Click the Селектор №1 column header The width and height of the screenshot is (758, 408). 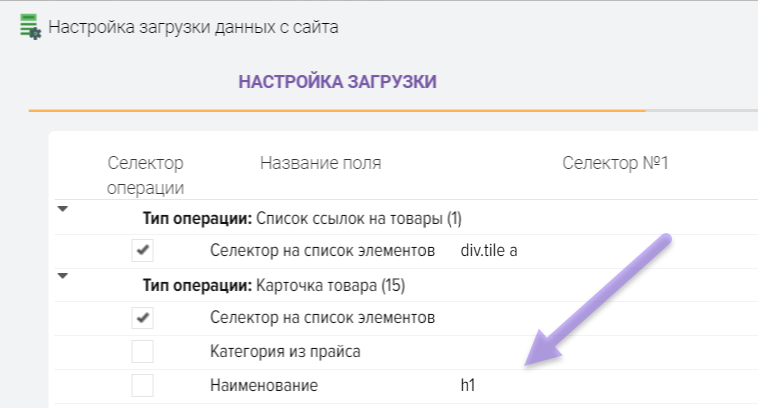coord(614,163)
